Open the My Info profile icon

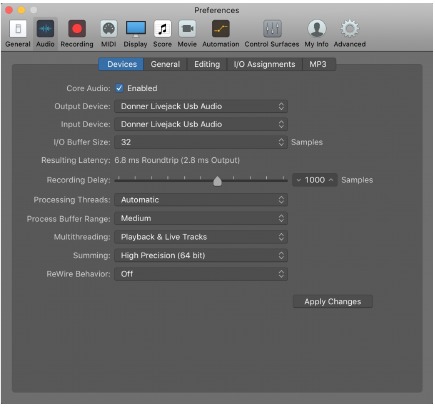click(x=316, y=29)
